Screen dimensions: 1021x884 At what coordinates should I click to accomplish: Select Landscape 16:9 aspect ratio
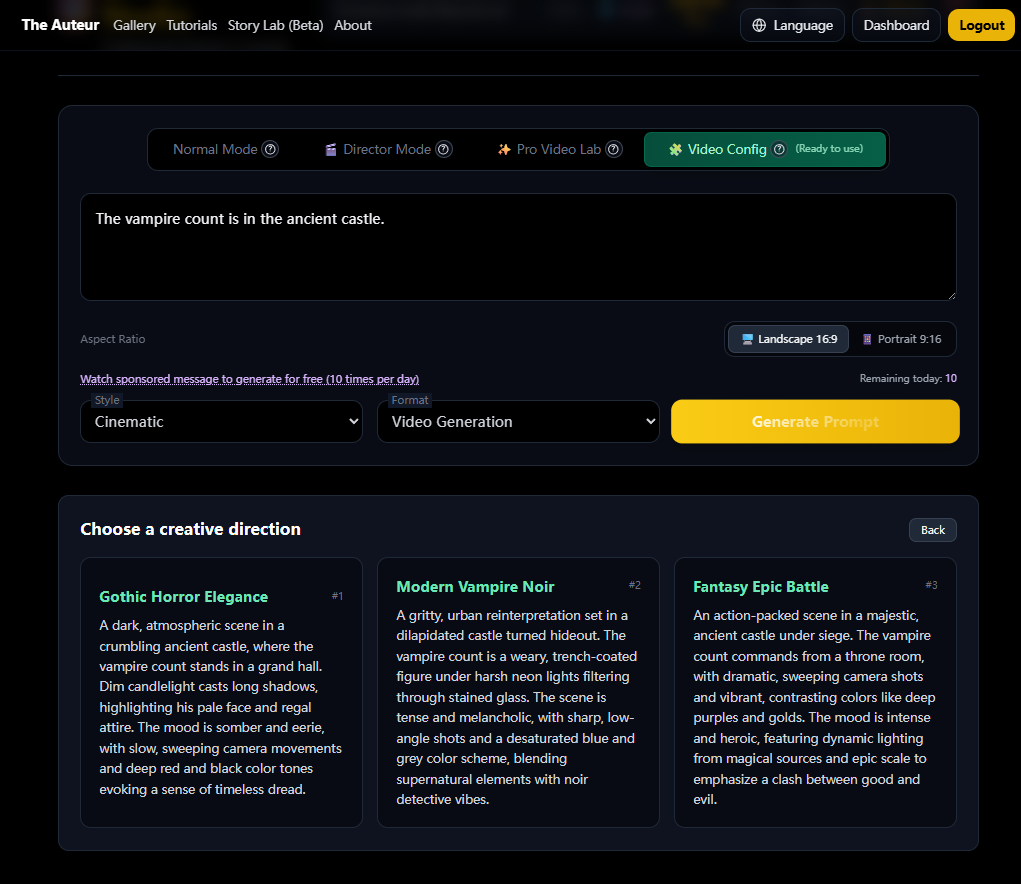789,339
